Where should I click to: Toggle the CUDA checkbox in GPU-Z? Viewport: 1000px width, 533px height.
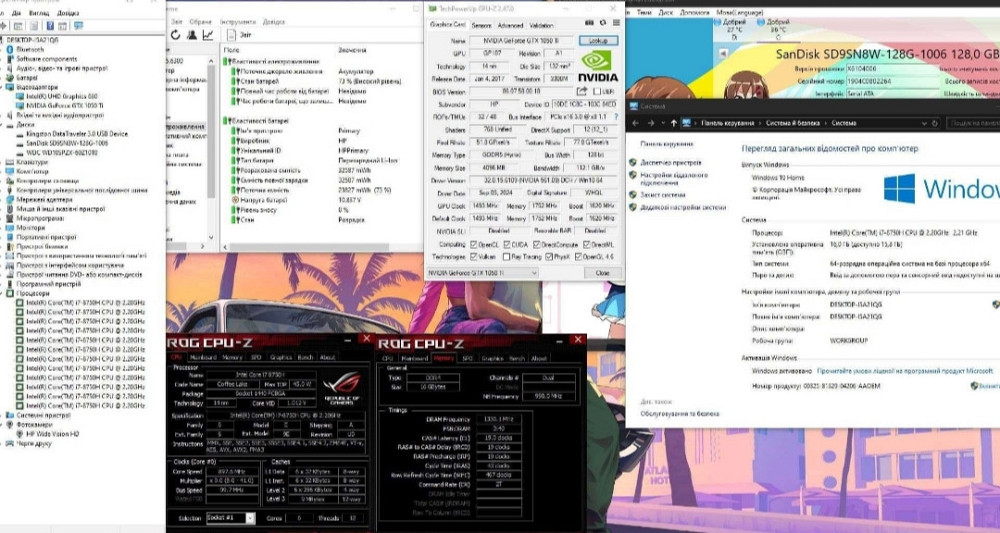pyautogui.click(x=504, y=244)
